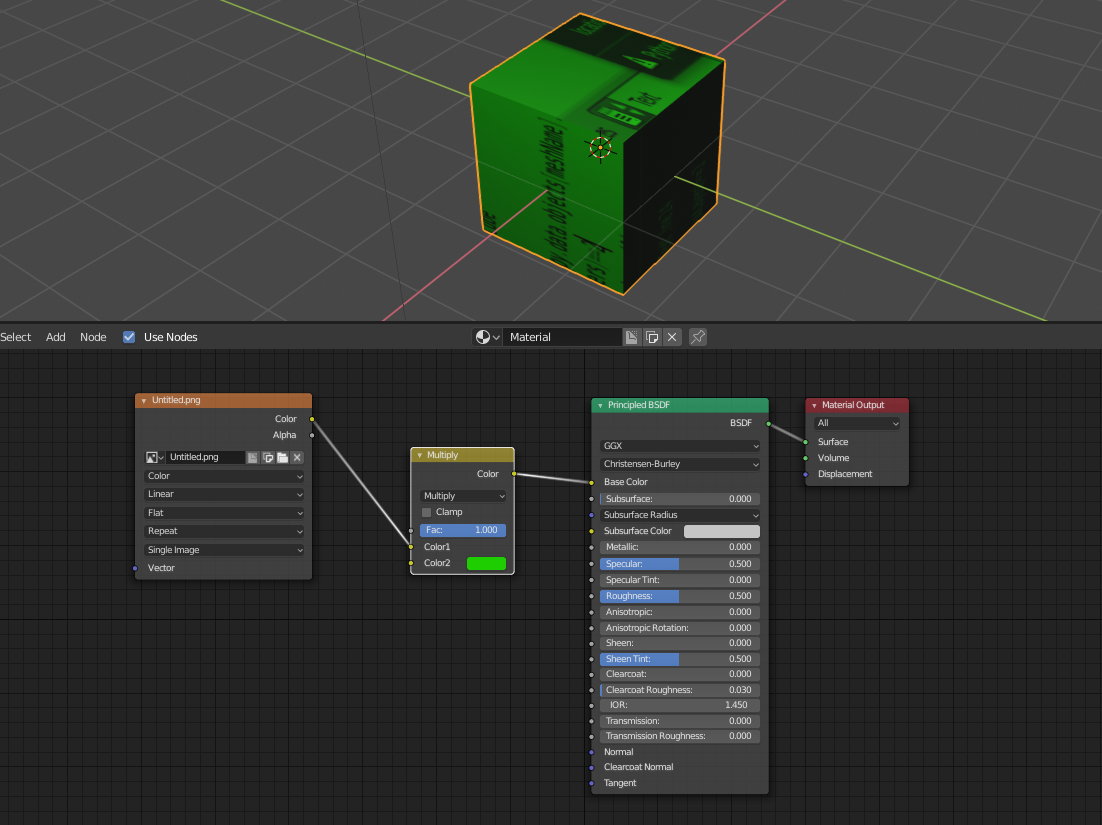The height and width of the screenshot is (825, 1102).
Task: Create a new material using the New Material icon
Action: [631, 336]
